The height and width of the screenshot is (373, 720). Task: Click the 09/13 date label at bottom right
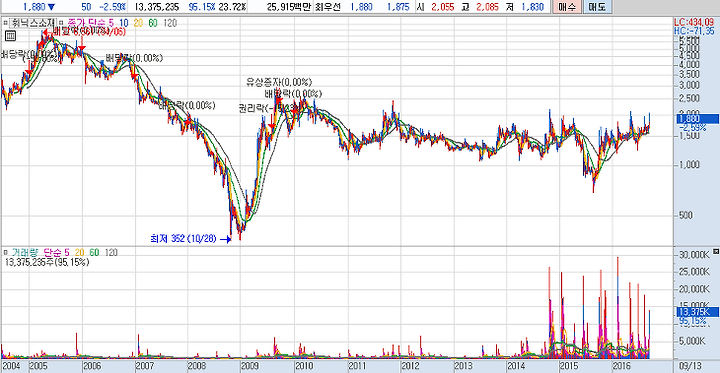[689, 367]
